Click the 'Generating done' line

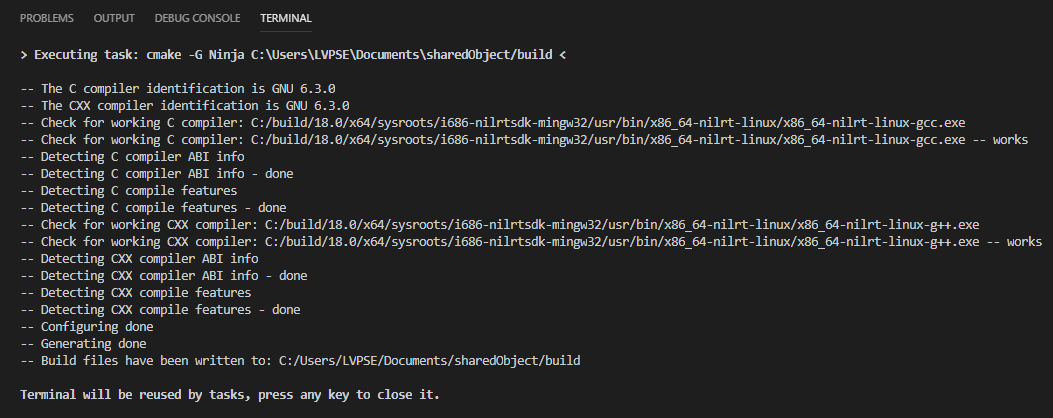[x=87, y=343]
